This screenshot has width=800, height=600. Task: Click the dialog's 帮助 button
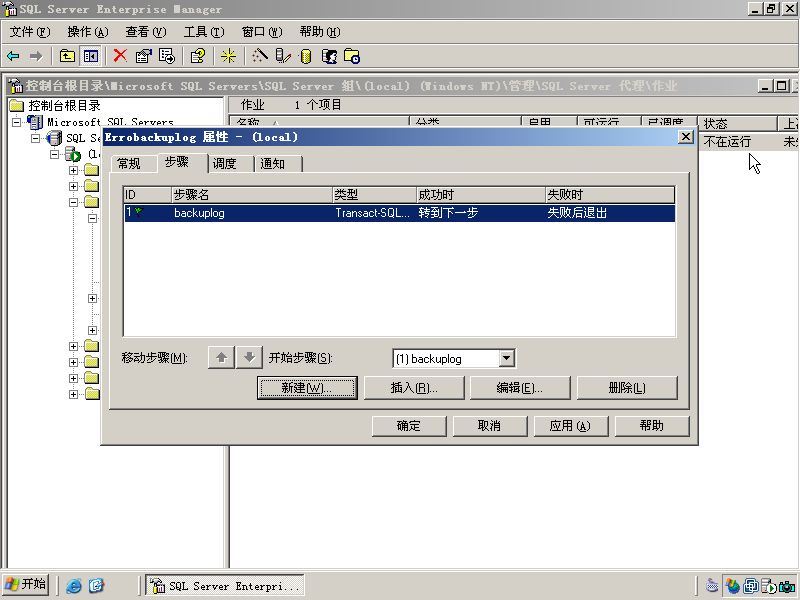click(x=652, y=426)
